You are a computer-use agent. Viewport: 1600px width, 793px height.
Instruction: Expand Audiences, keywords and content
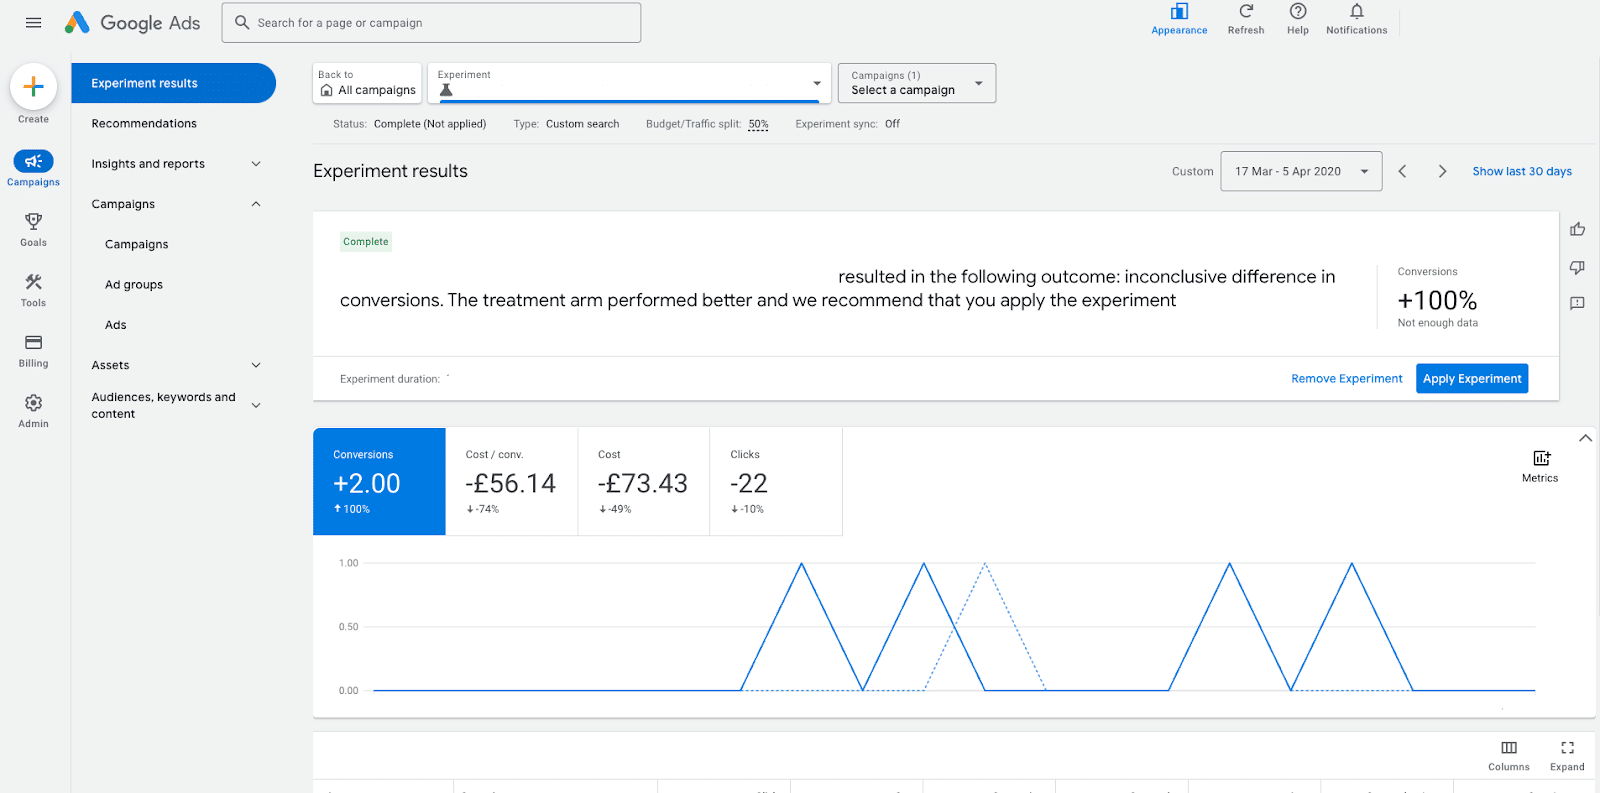coord(256,405)
